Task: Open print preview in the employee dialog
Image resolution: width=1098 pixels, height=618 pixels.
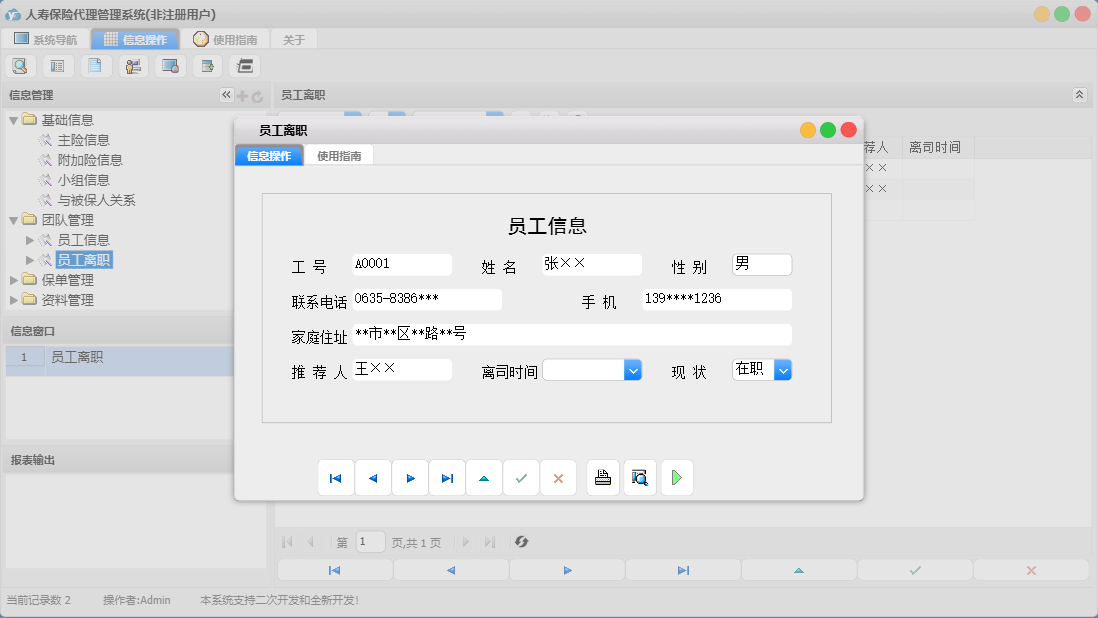Action: click(x=640, y=477)
